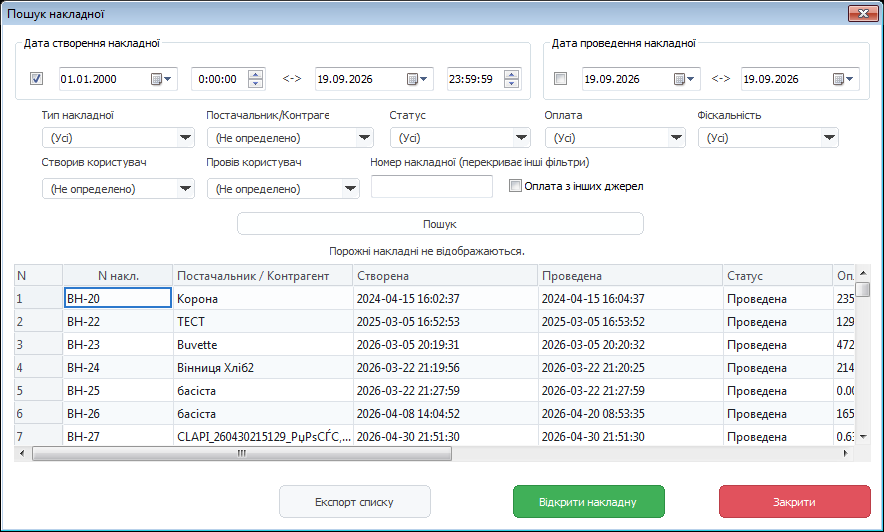Open calendar for posting start date
This screenshot has height=532, width=884.
684,79
